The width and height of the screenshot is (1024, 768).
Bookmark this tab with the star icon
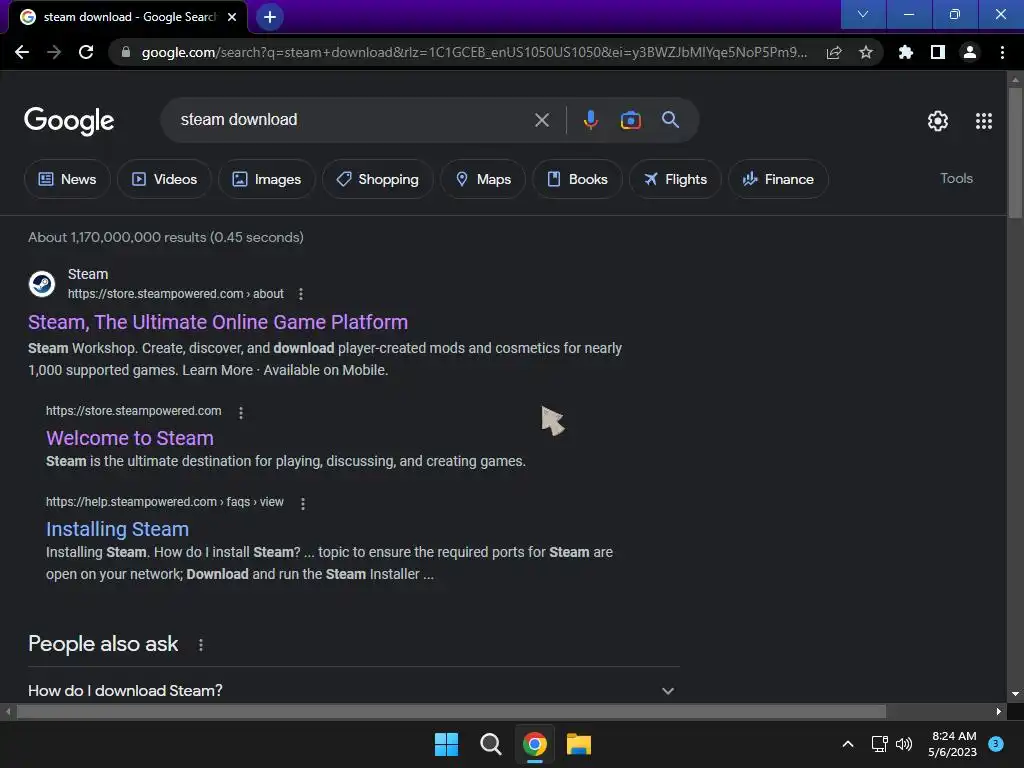tap(866, 52)
